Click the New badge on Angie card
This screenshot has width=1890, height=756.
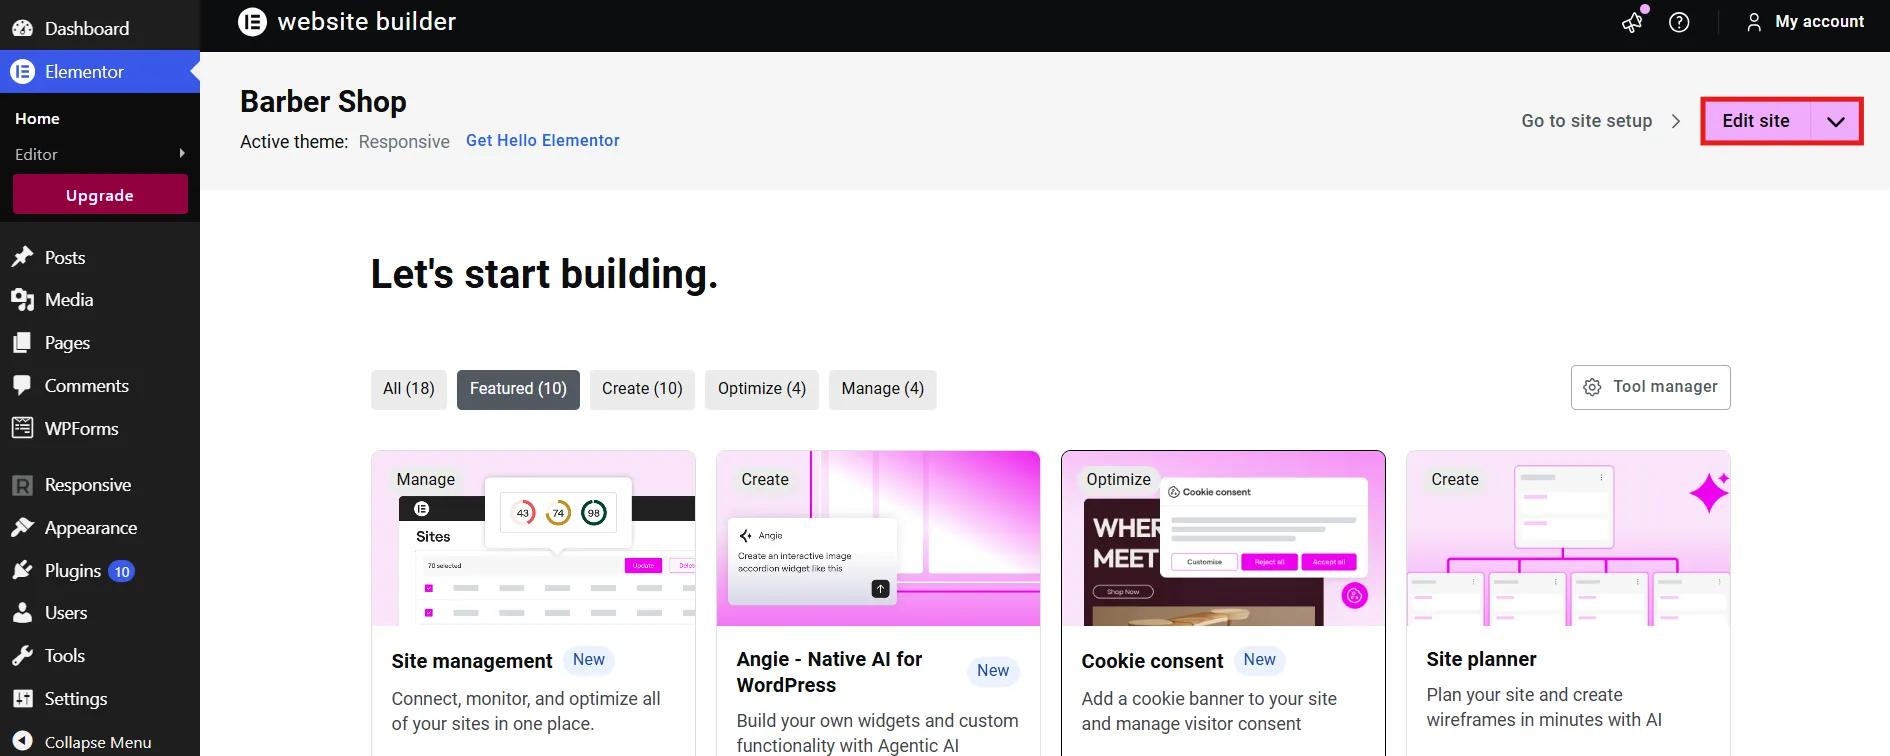point(993,671)
